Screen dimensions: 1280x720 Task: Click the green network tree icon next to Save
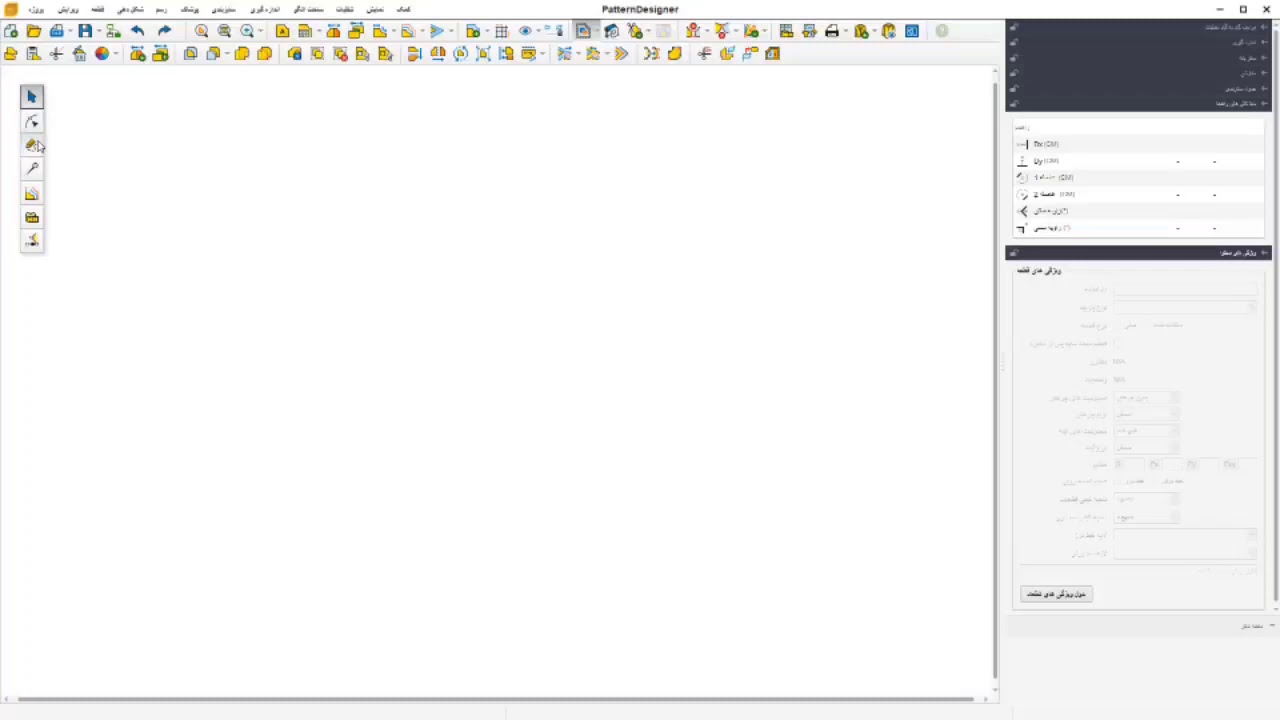tap(112, 31)
